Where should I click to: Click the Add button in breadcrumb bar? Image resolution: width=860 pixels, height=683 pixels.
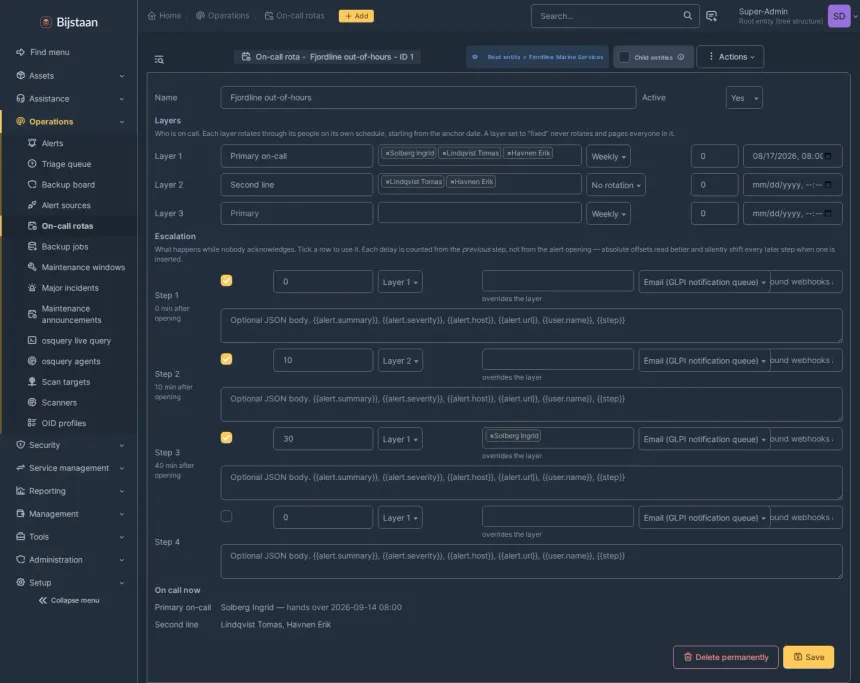(x=357, y=16)
